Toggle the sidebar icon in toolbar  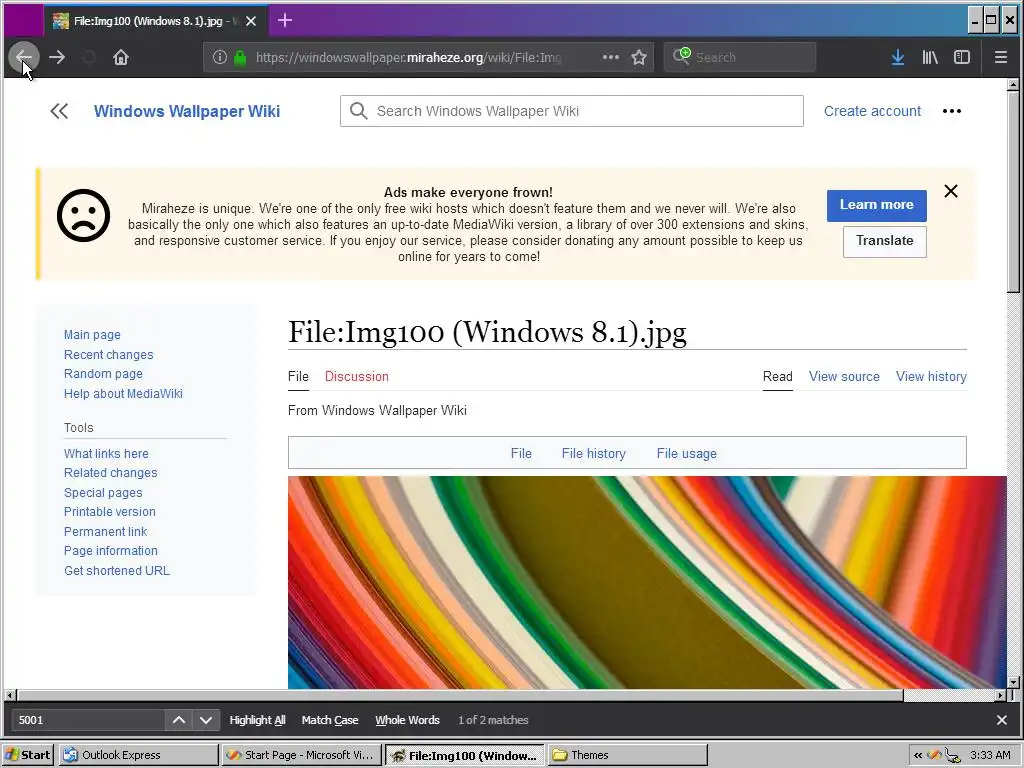[x=962, y=57]
